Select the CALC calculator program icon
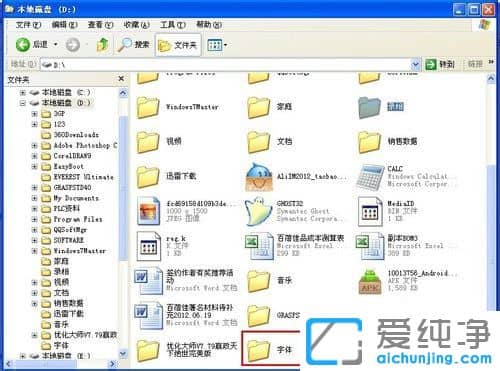500x371 pixels. point(370,177)
